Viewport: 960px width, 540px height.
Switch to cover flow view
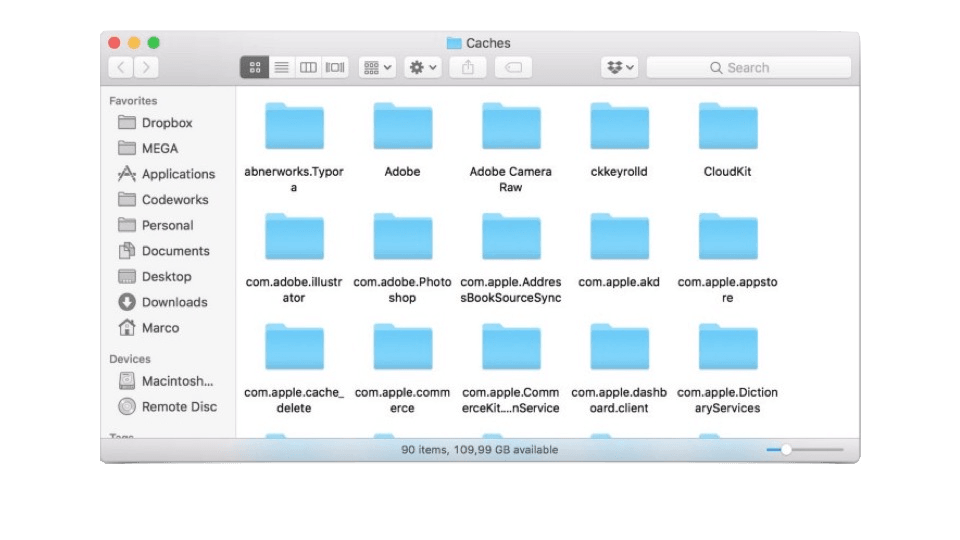(335, 68)
